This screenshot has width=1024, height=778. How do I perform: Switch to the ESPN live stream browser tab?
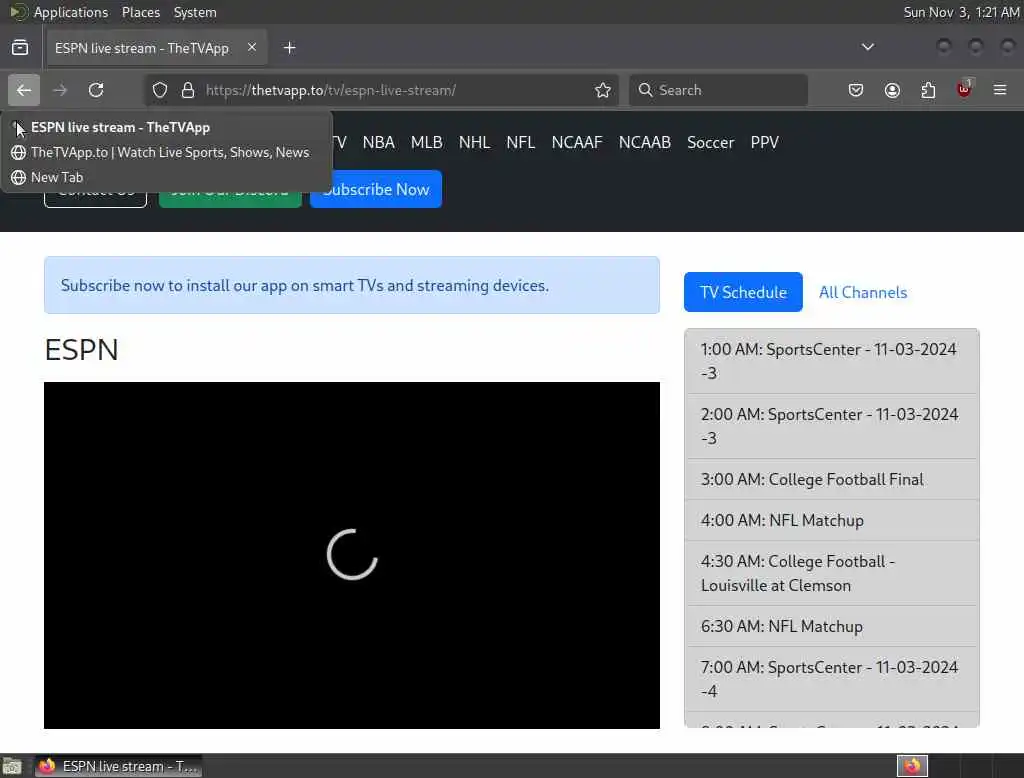(157, 48)
